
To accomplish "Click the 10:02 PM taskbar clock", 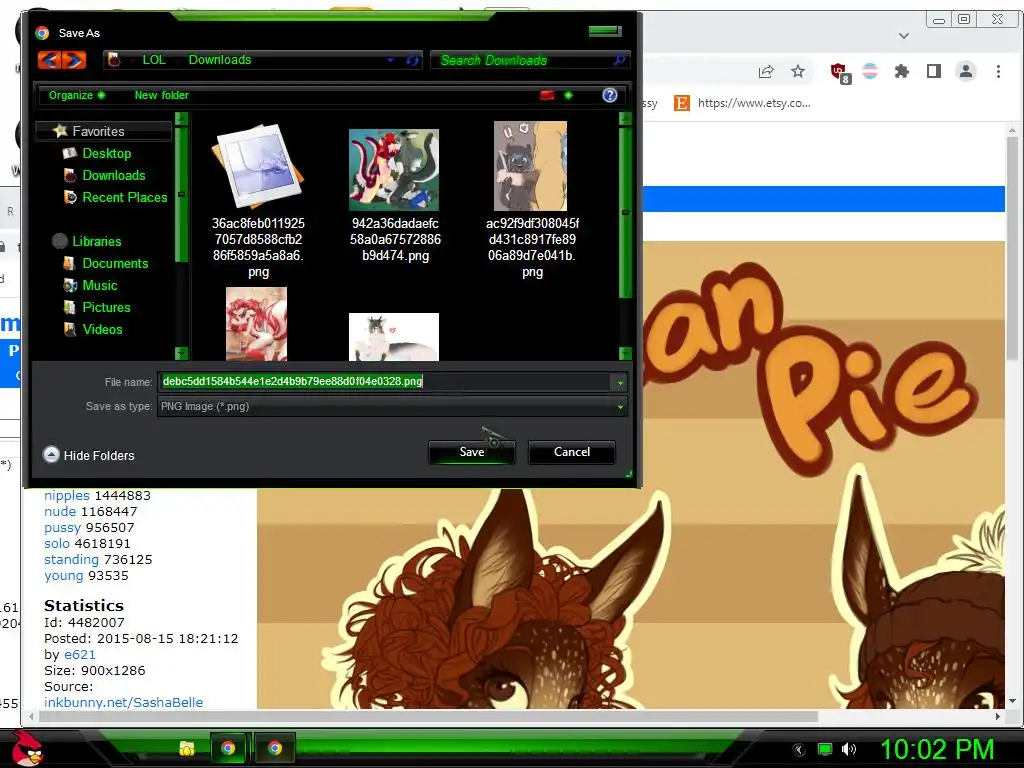I will [x=937, y=749].
